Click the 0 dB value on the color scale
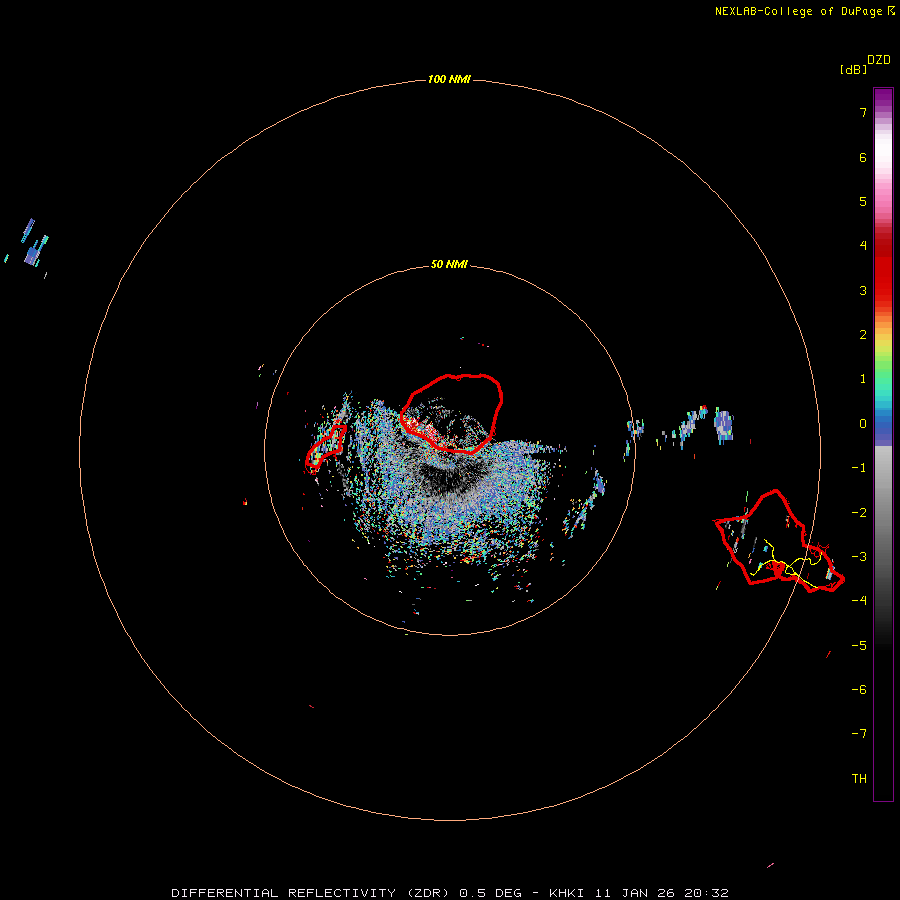This screenshot has height=900, width=900. (863, 424)
